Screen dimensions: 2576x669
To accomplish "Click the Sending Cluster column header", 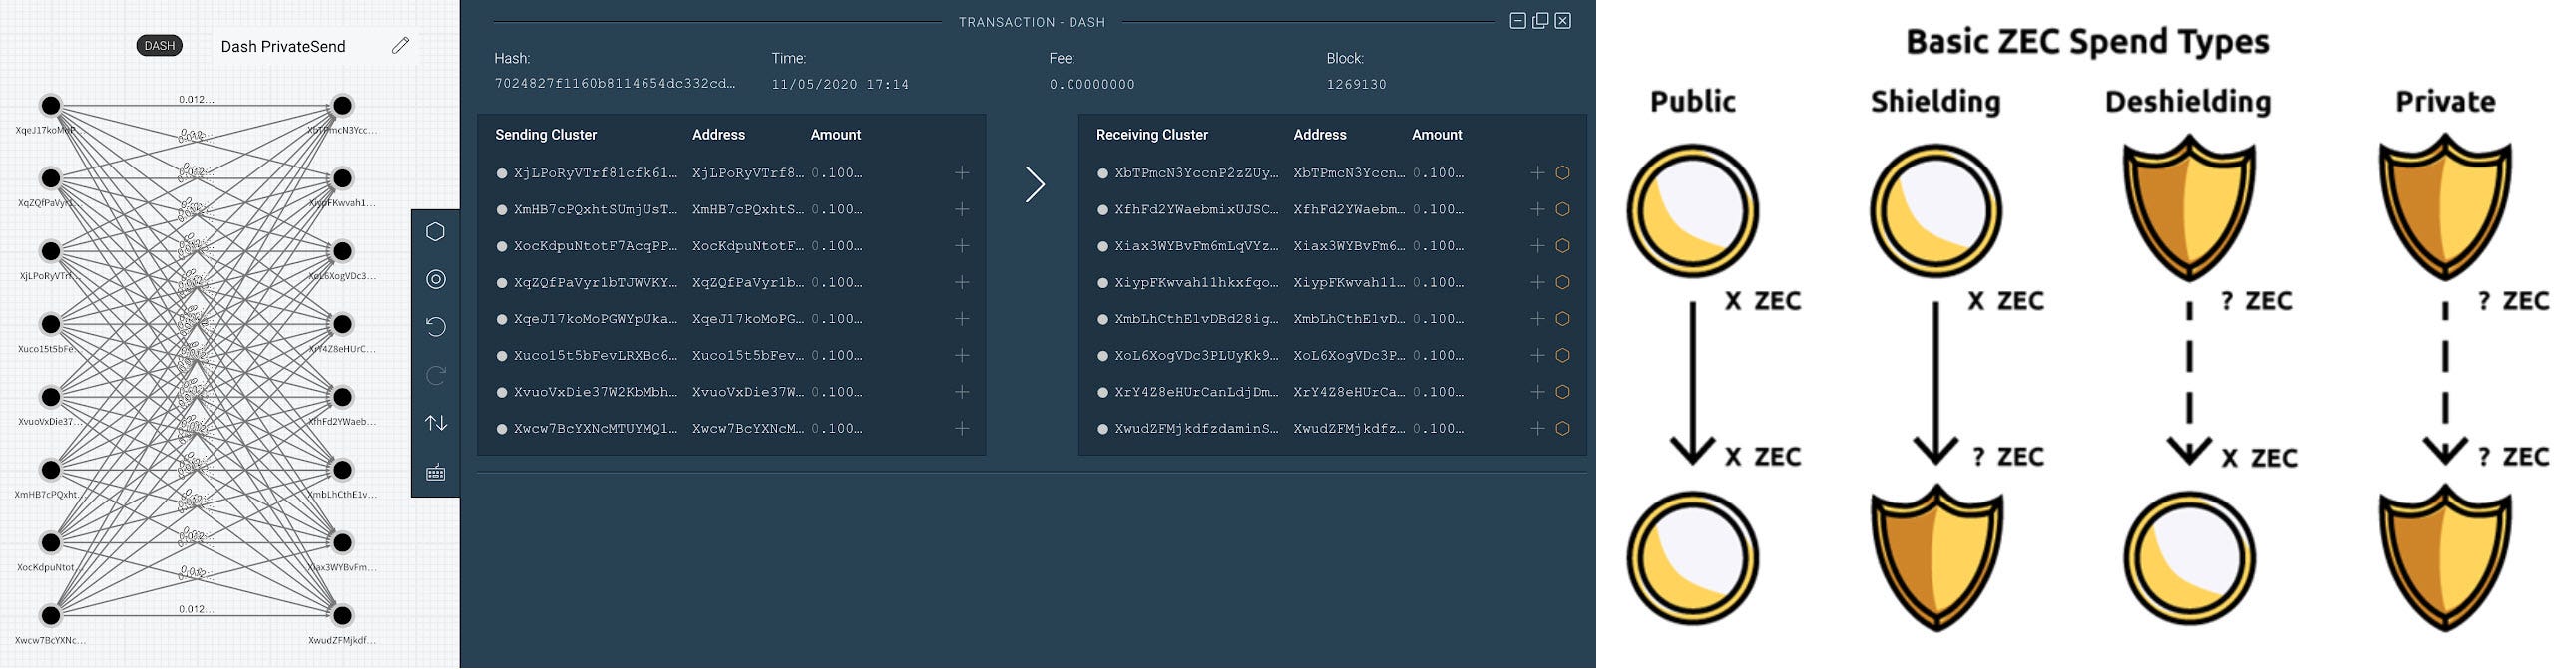I will click(546, 134).
